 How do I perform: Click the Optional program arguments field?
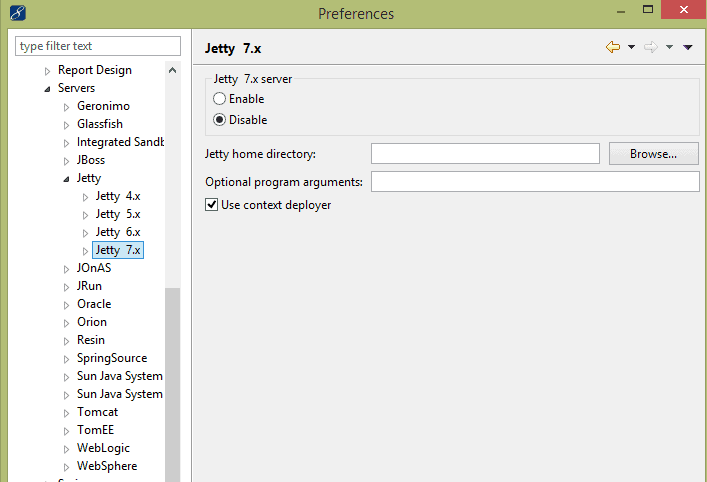[535, 182]
